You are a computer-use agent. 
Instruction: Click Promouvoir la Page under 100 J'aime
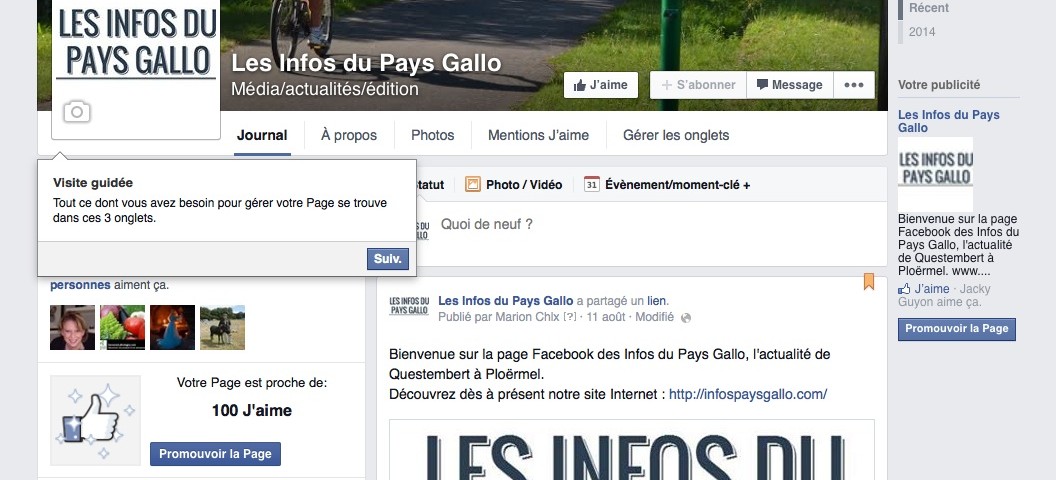[x=216, y=454]
